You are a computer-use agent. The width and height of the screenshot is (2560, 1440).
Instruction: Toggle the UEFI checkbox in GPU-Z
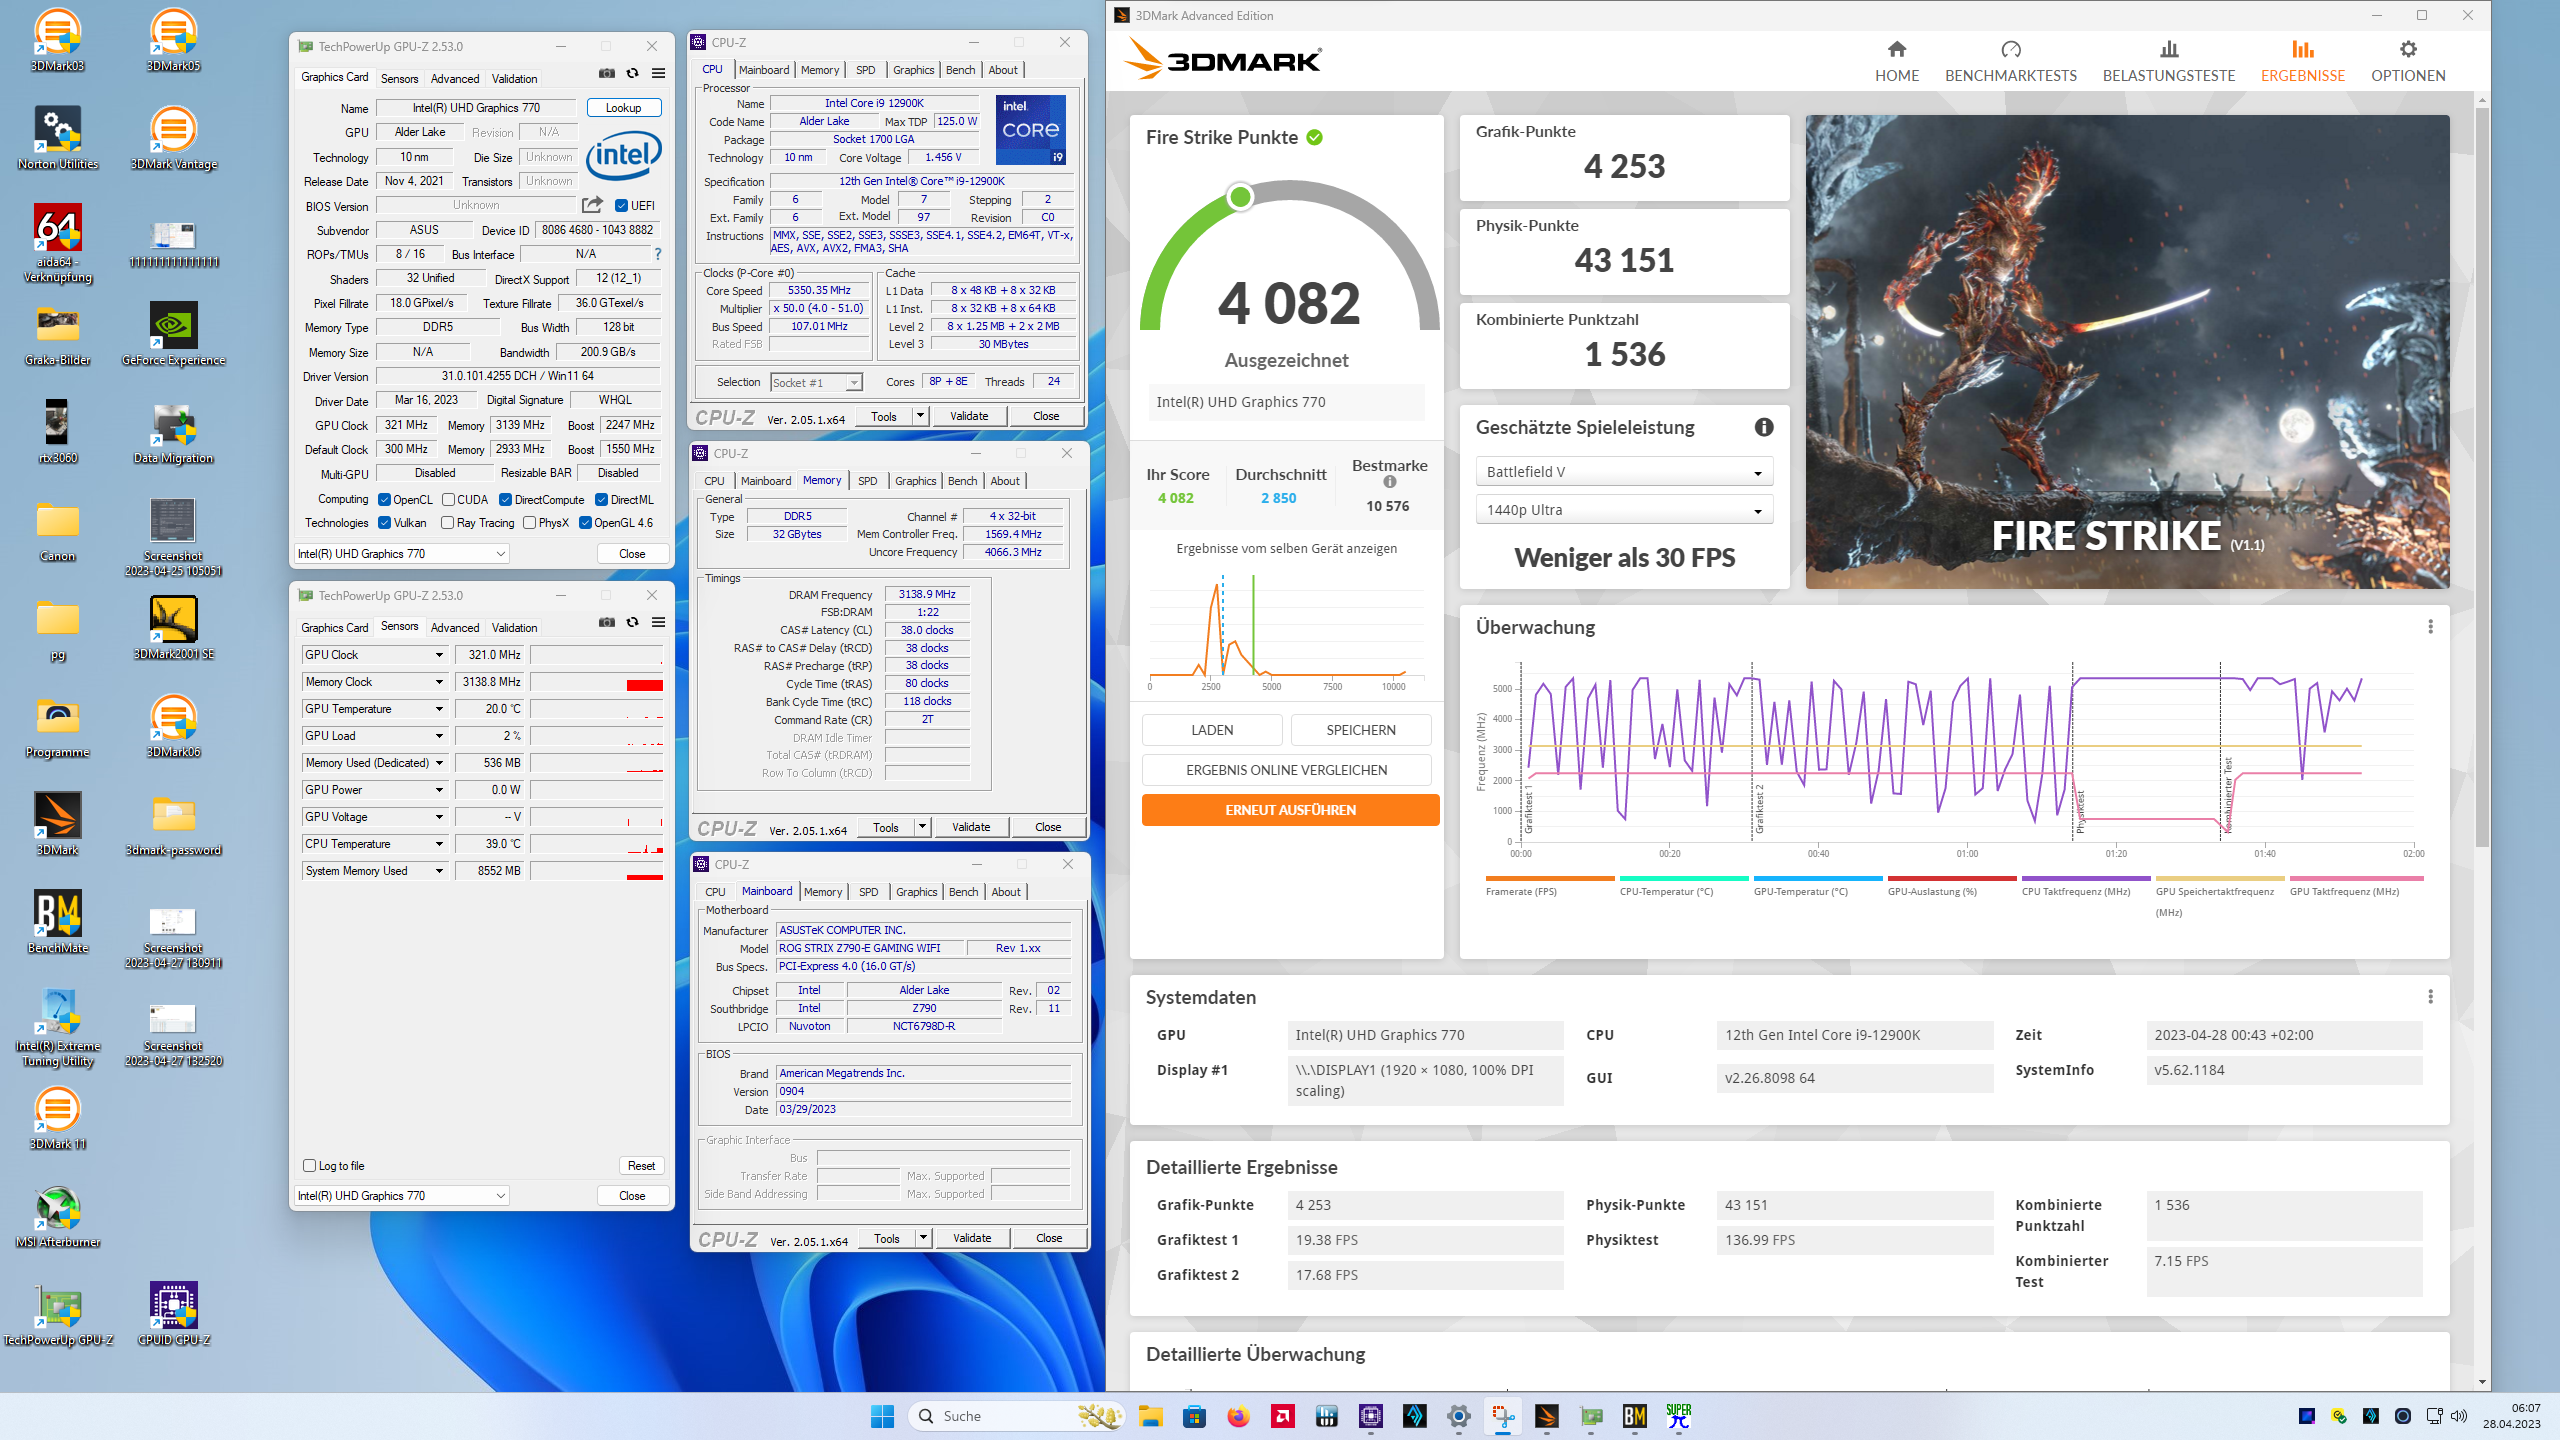point(621,206)
